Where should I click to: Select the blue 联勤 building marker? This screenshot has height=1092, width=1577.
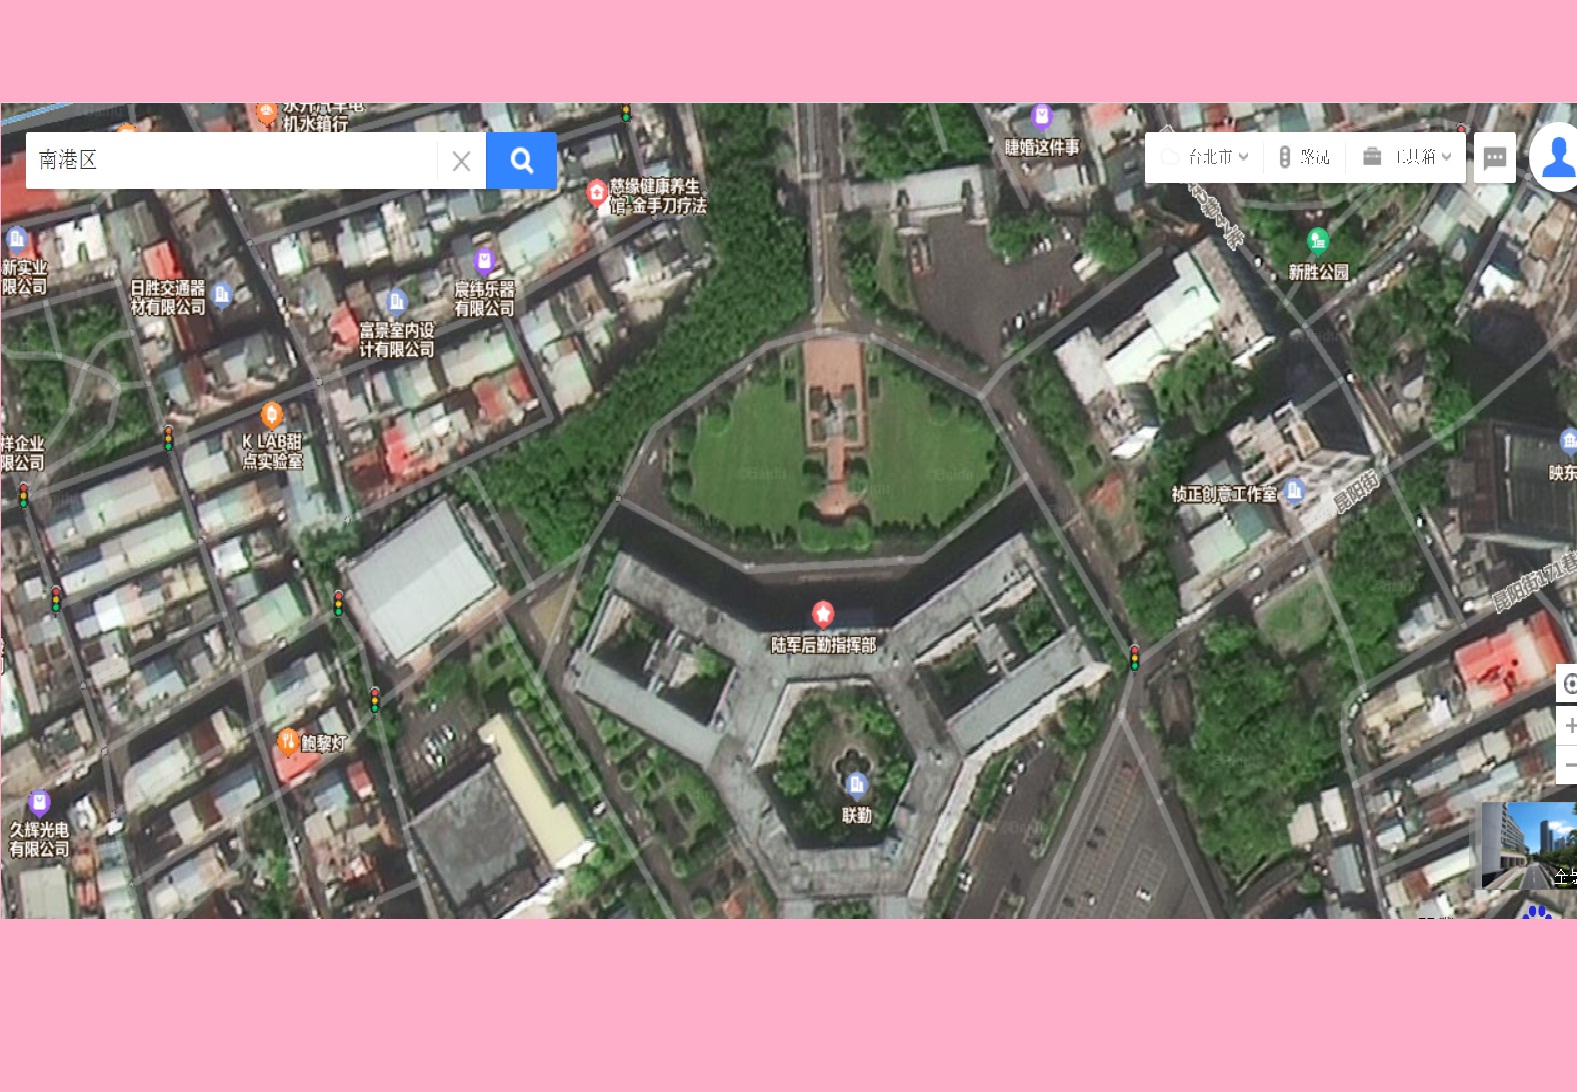point(856,785)
